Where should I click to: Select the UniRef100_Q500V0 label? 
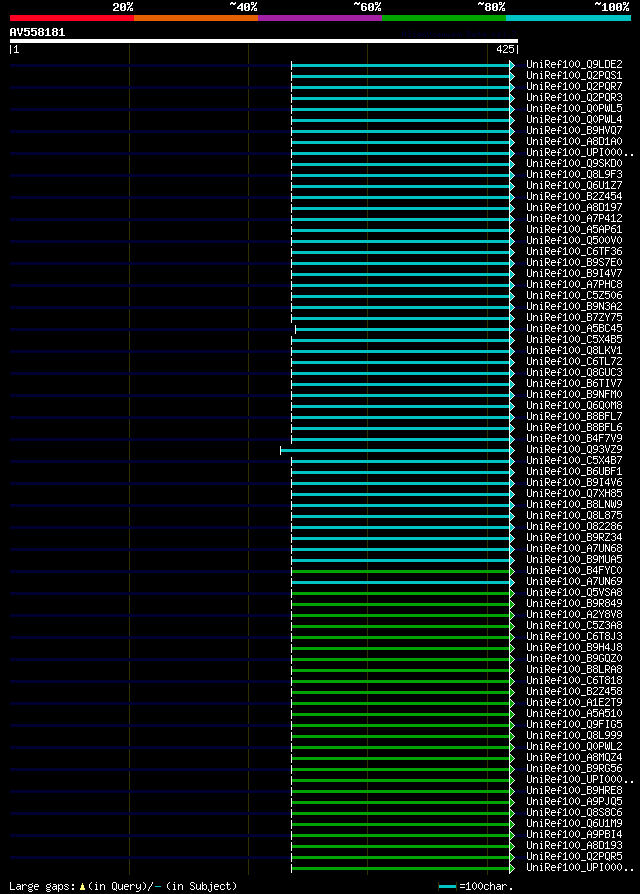pyautogui.click(x=574, y=241)
